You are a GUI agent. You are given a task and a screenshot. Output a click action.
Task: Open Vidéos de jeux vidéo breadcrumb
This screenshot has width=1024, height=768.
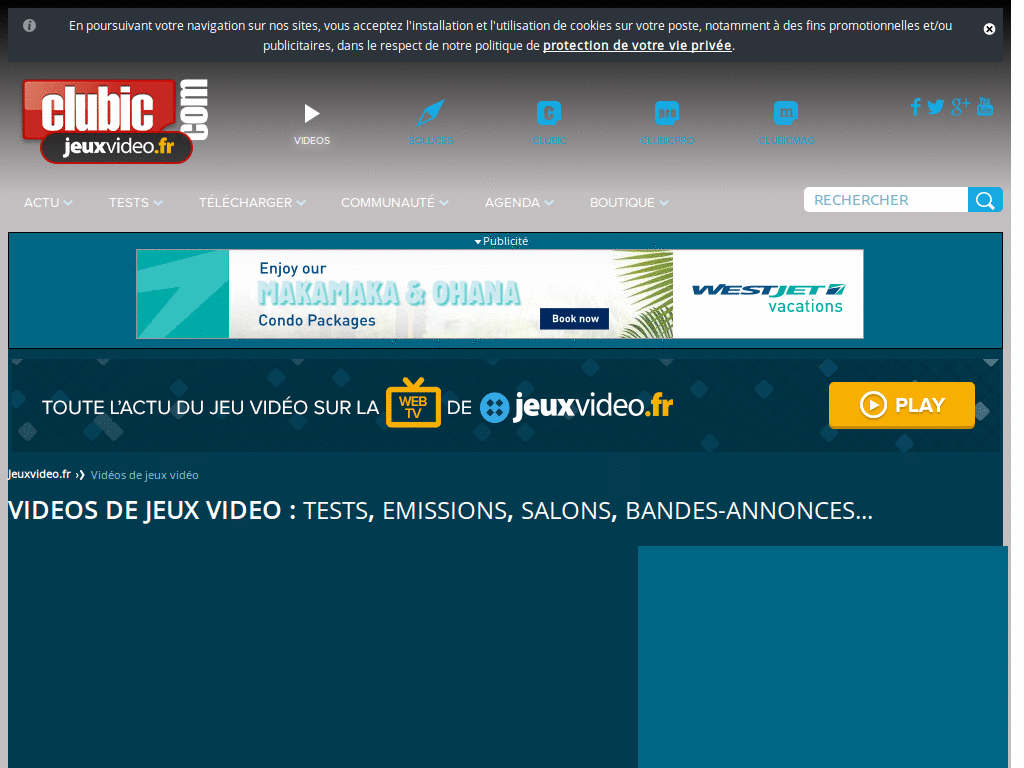pyautogui.click(x=144, y=475)
